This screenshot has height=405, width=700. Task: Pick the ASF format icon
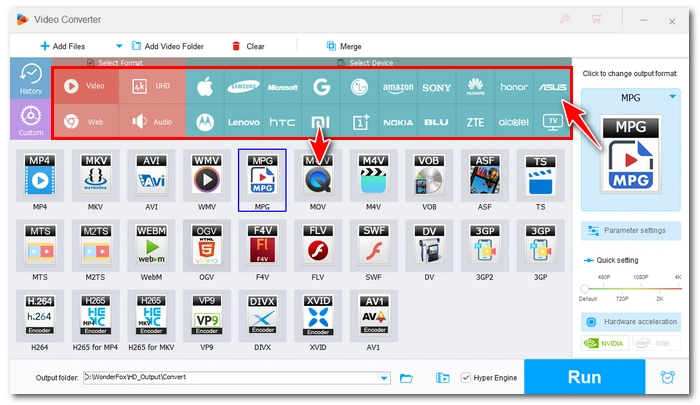[485, 175]
